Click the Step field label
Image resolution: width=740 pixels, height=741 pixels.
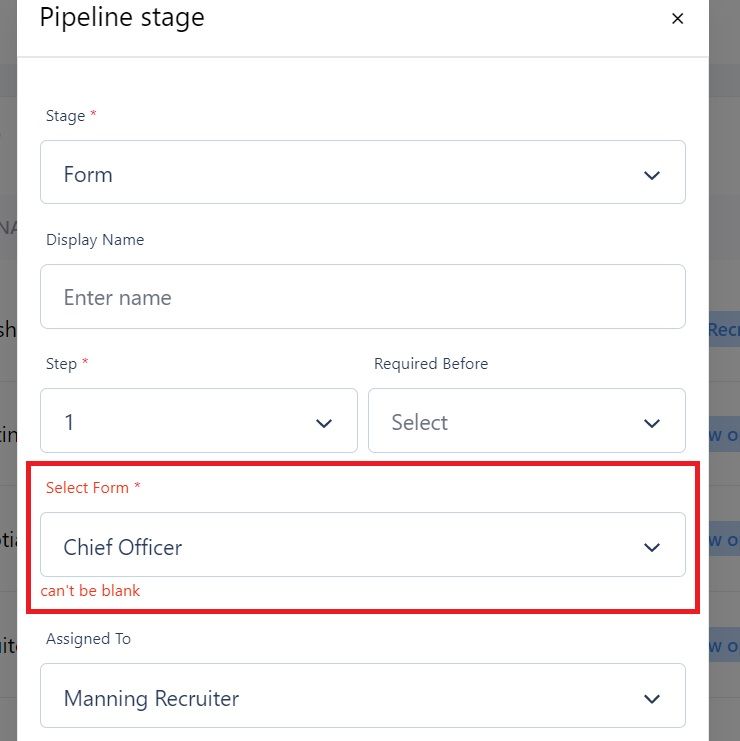[67, 364]
